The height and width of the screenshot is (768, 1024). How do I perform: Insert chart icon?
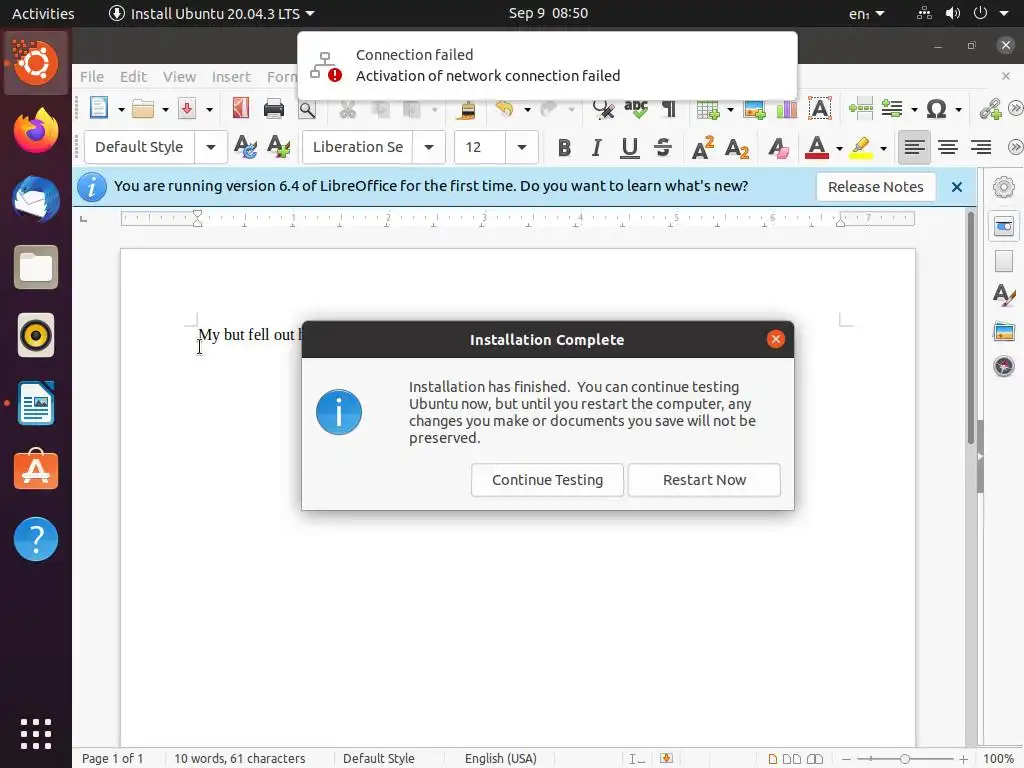coord(787,109)
